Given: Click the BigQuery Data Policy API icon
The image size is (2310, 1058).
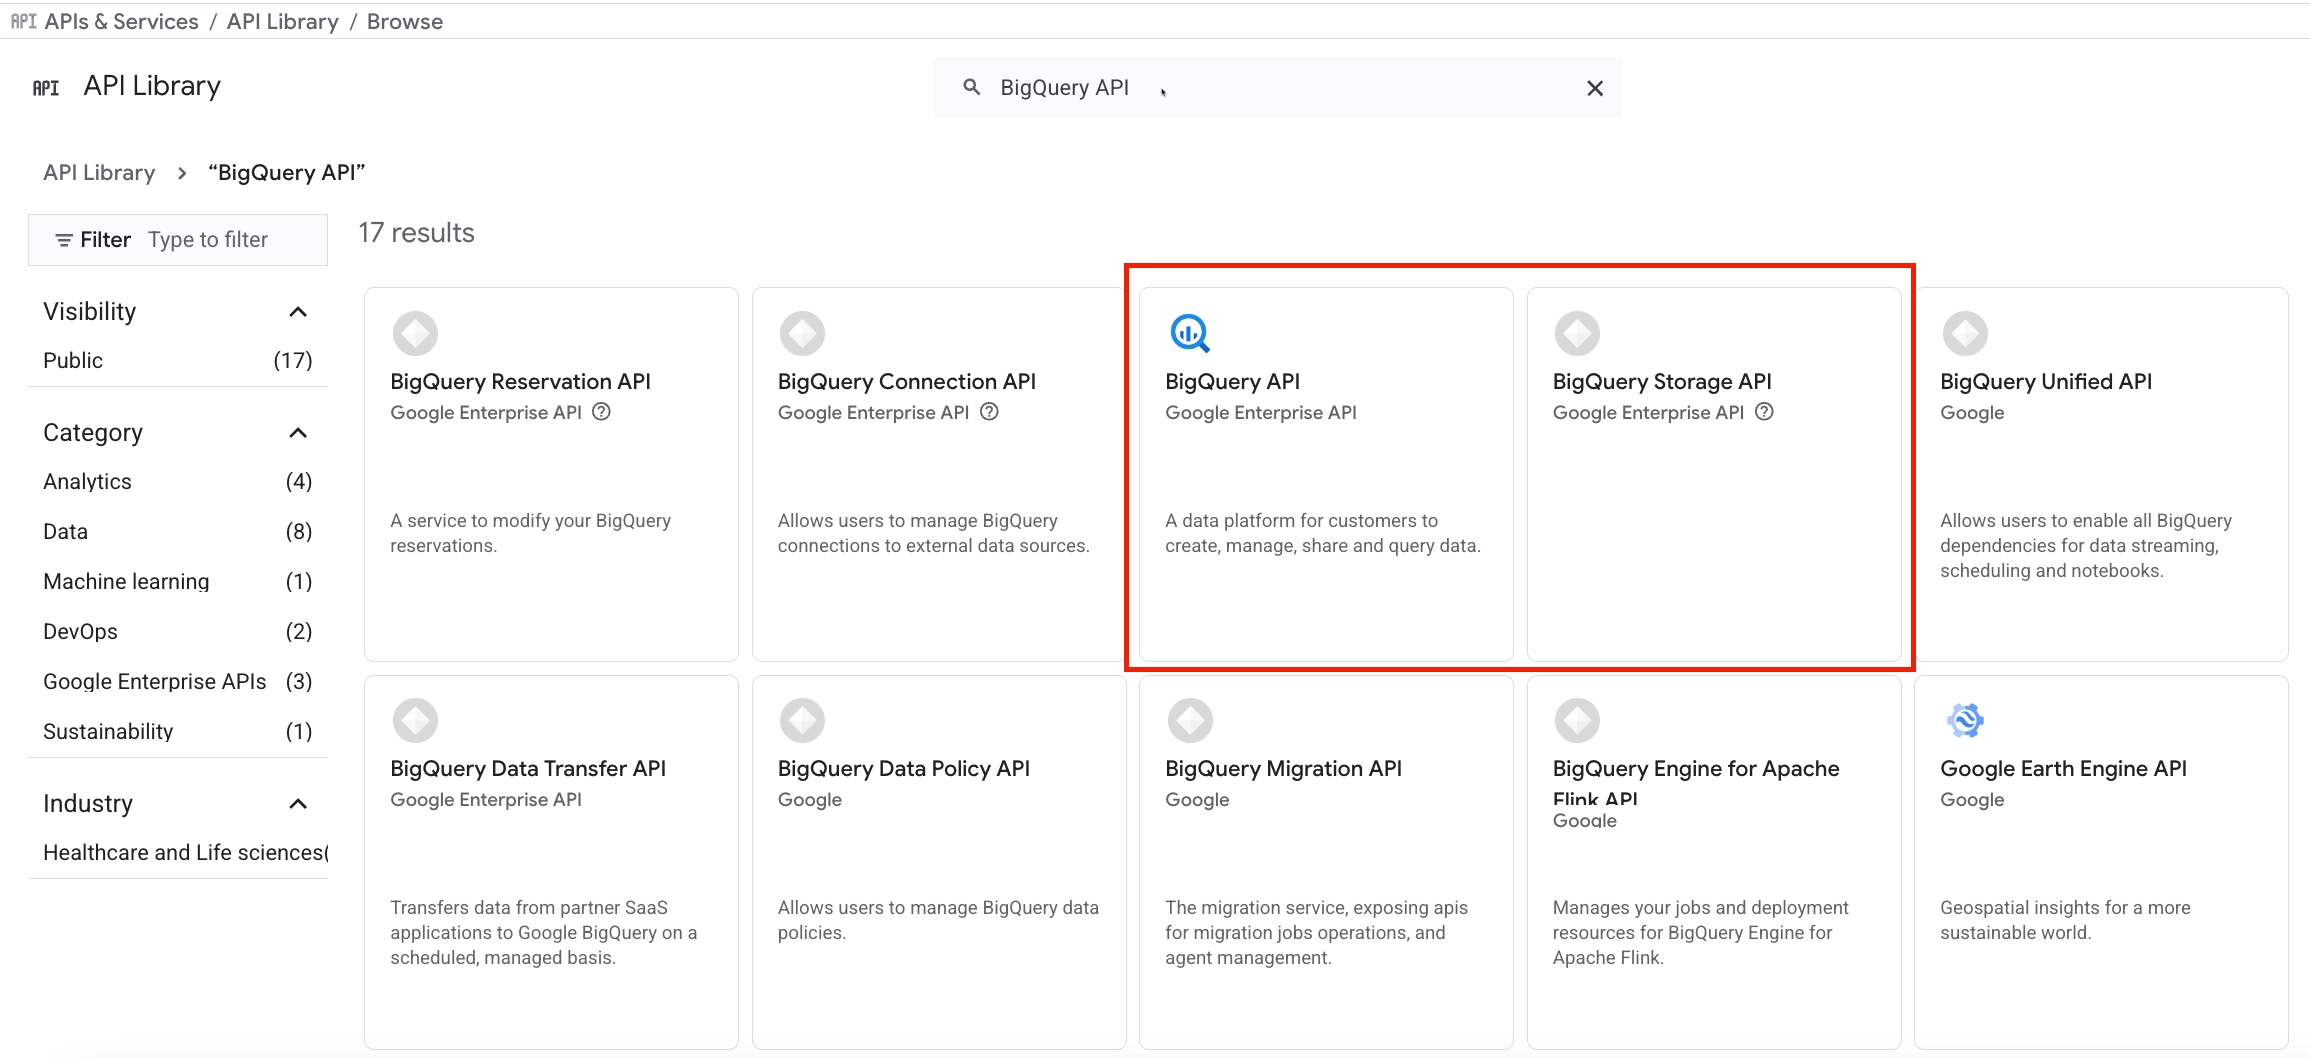Looking at the screenshot, I should tap(802, 720).
